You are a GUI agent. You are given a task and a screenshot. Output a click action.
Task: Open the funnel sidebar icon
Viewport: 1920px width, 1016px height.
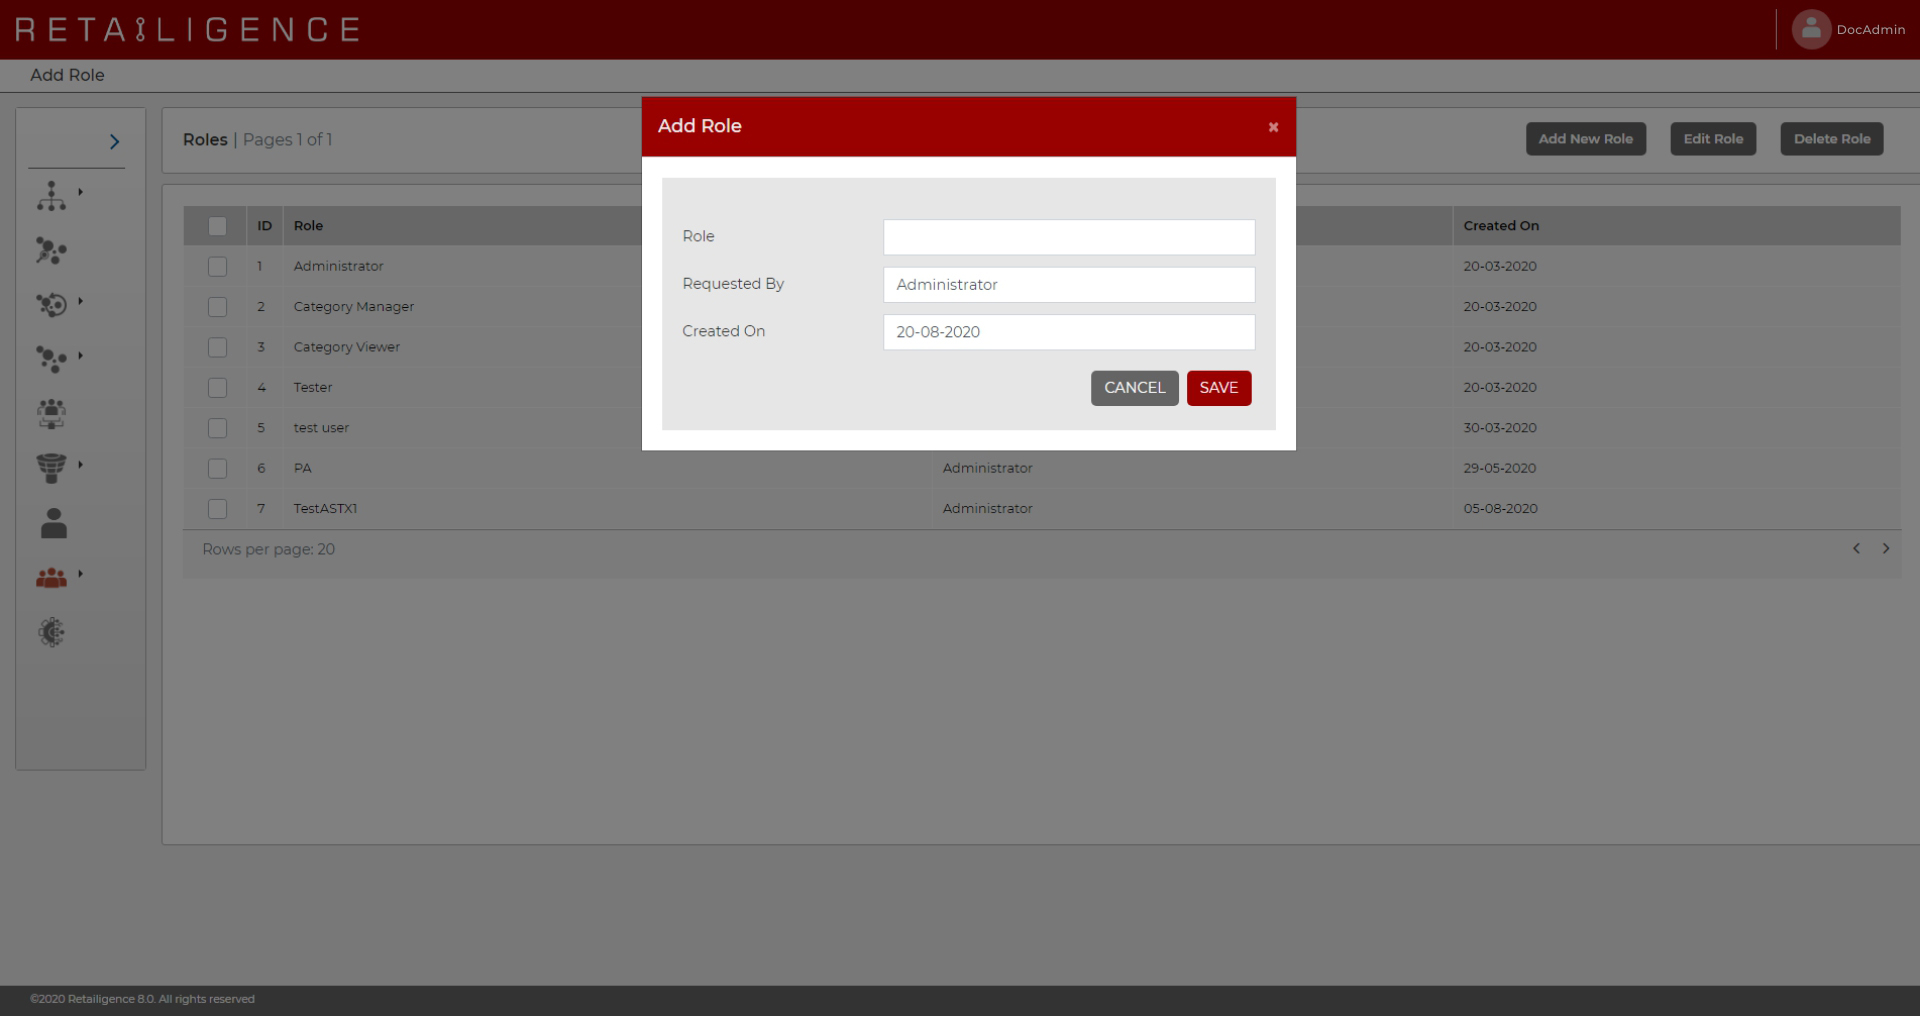tap(51, 467)
